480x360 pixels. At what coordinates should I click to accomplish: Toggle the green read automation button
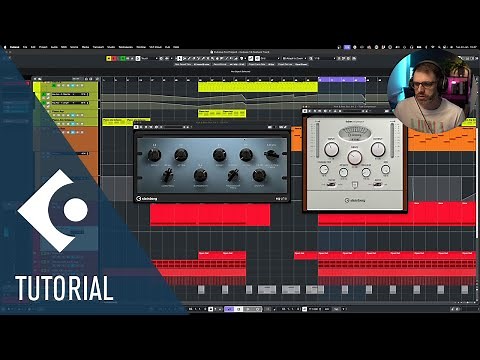123,58
